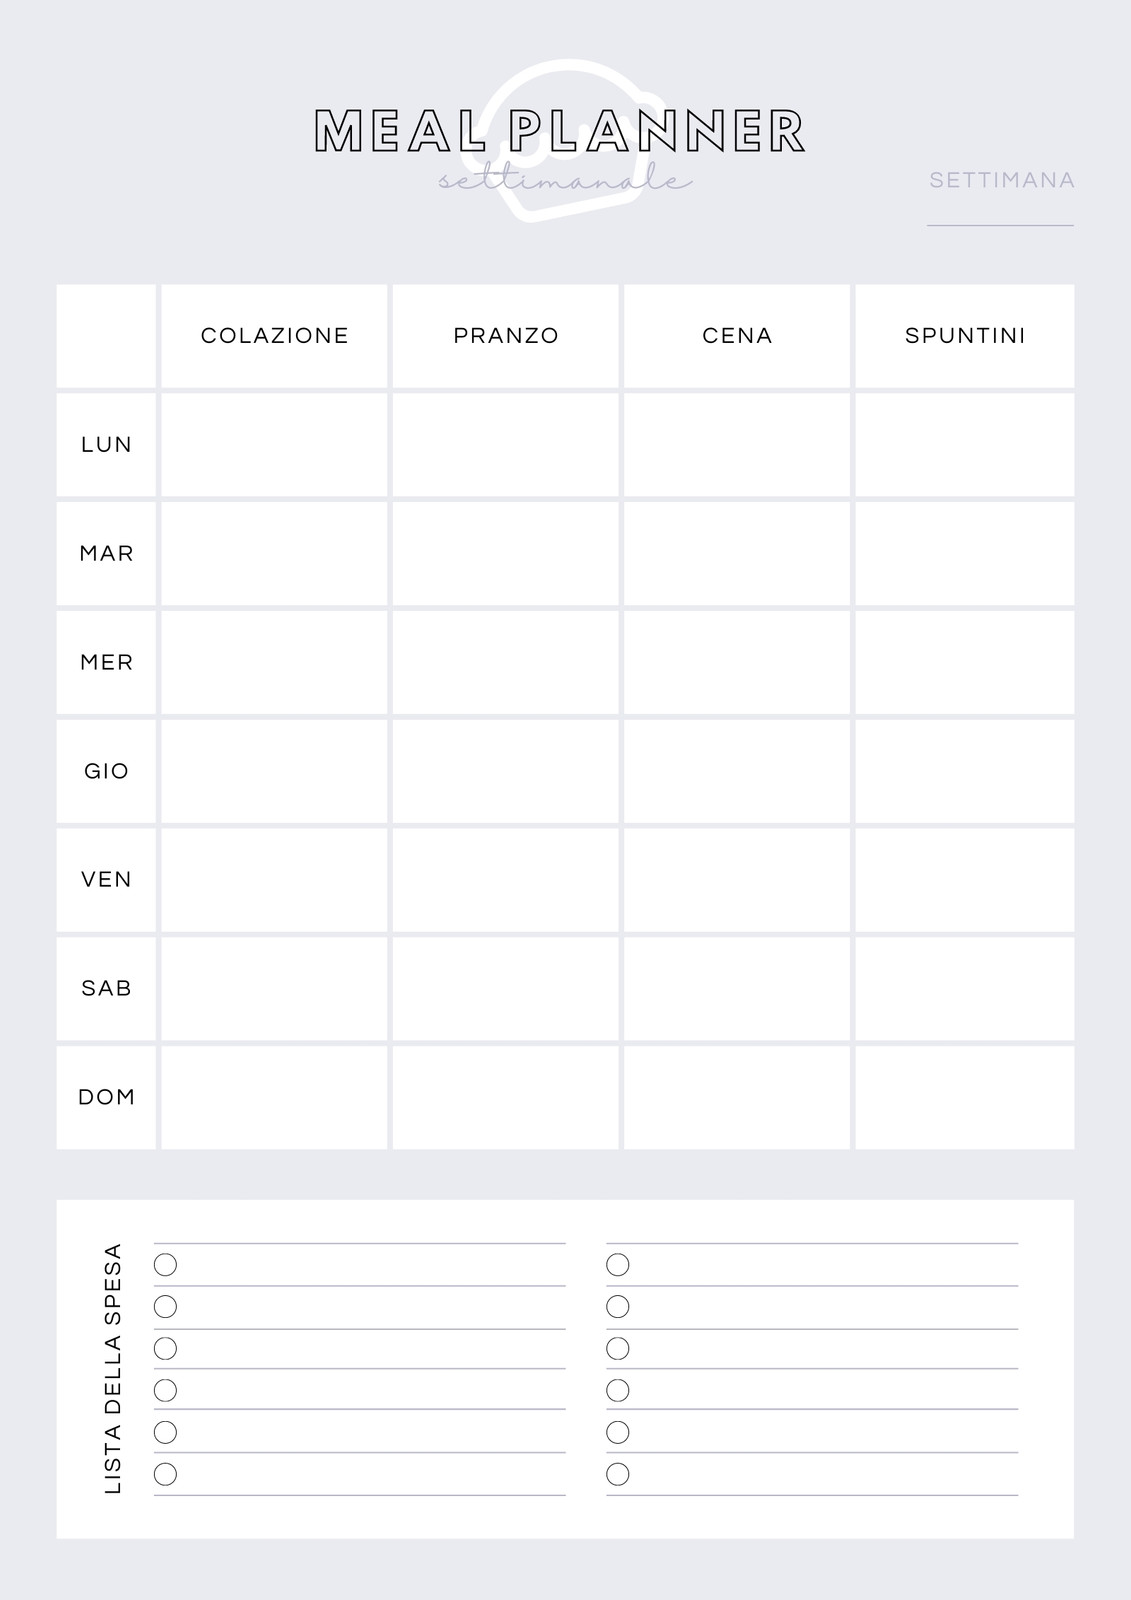Click the MER pranzo cell
The height and width of the screenshot is (1600, 1131).
[505, 662]
